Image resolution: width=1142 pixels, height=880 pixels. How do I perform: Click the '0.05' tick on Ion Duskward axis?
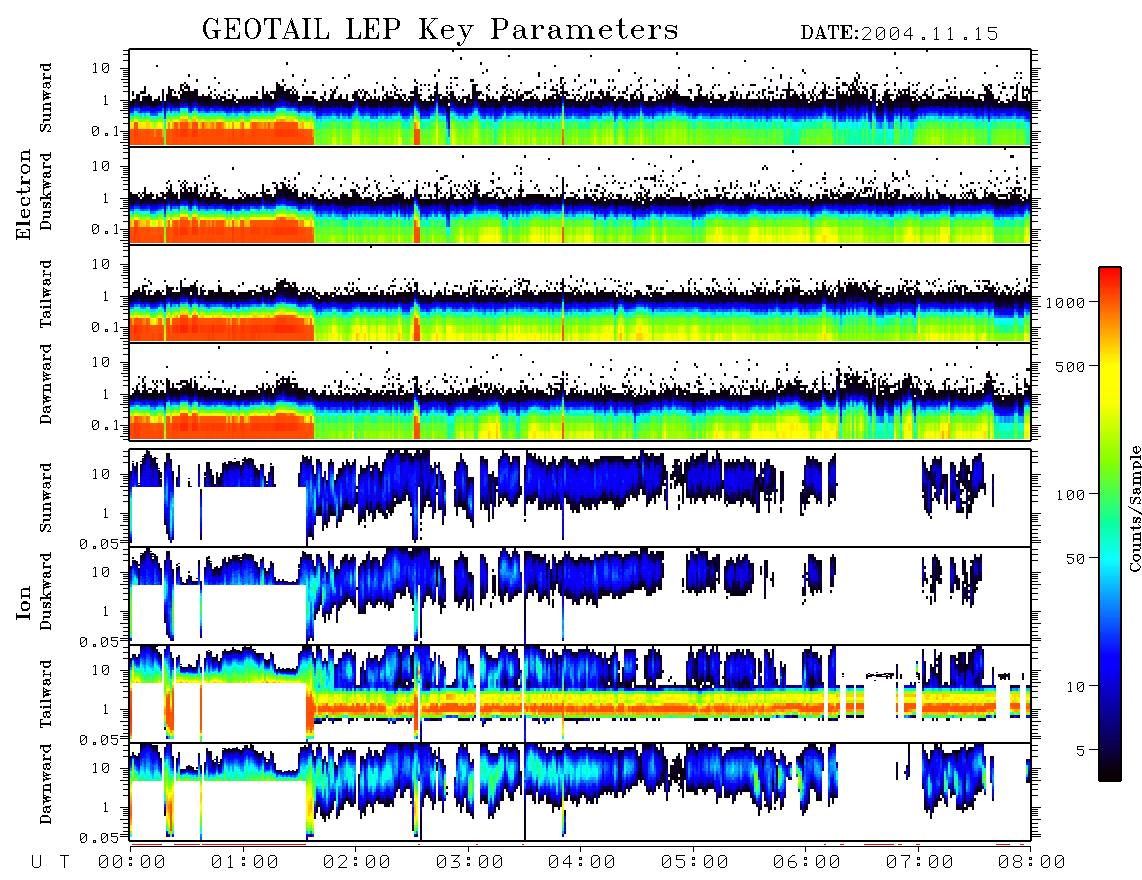point(98,642)
